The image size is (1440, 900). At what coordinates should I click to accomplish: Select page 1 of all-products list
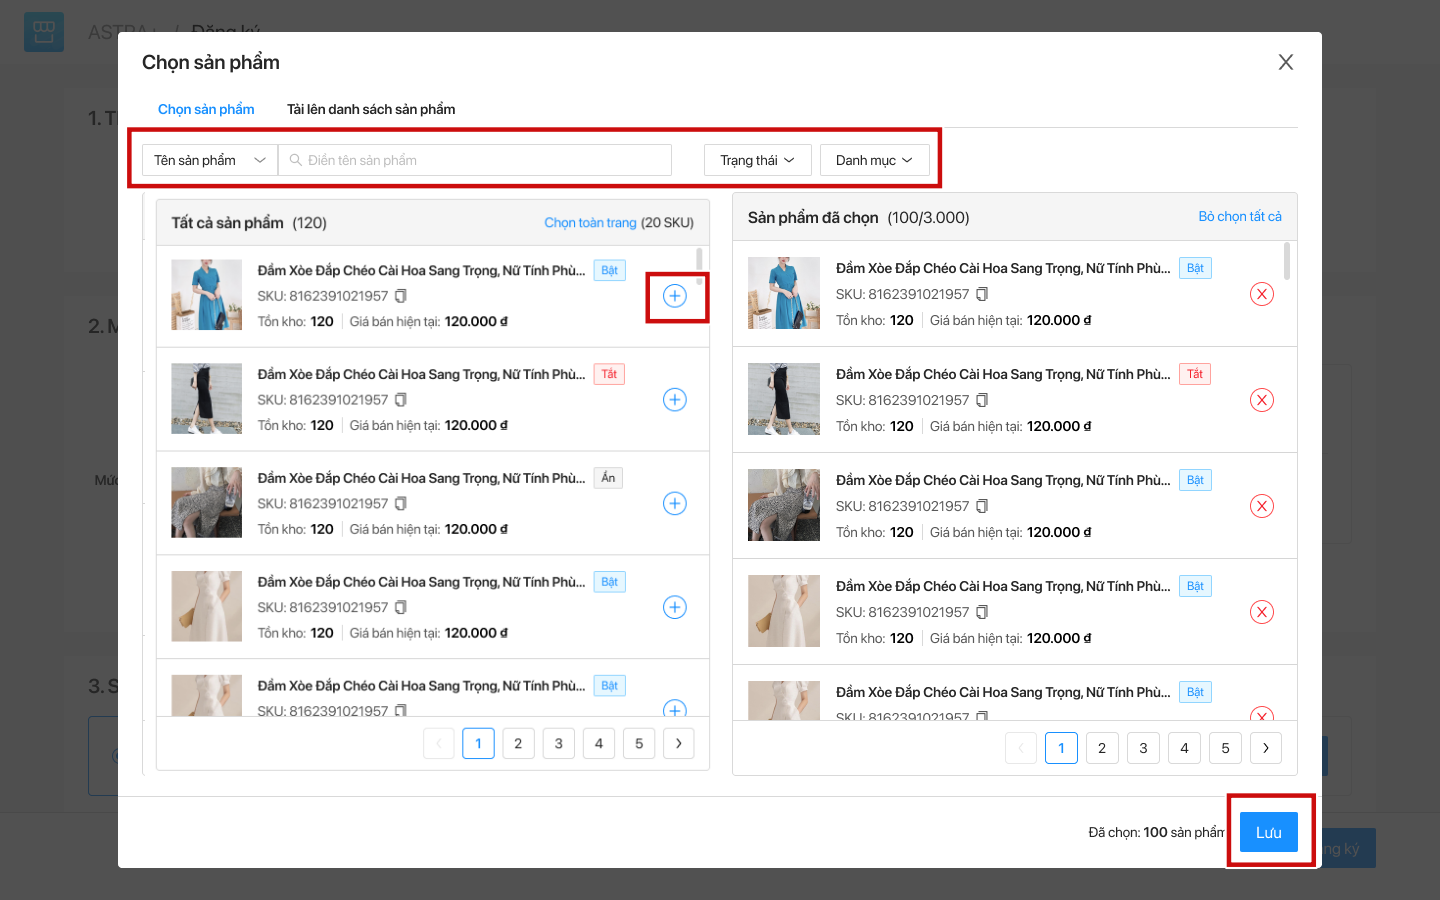478,743
